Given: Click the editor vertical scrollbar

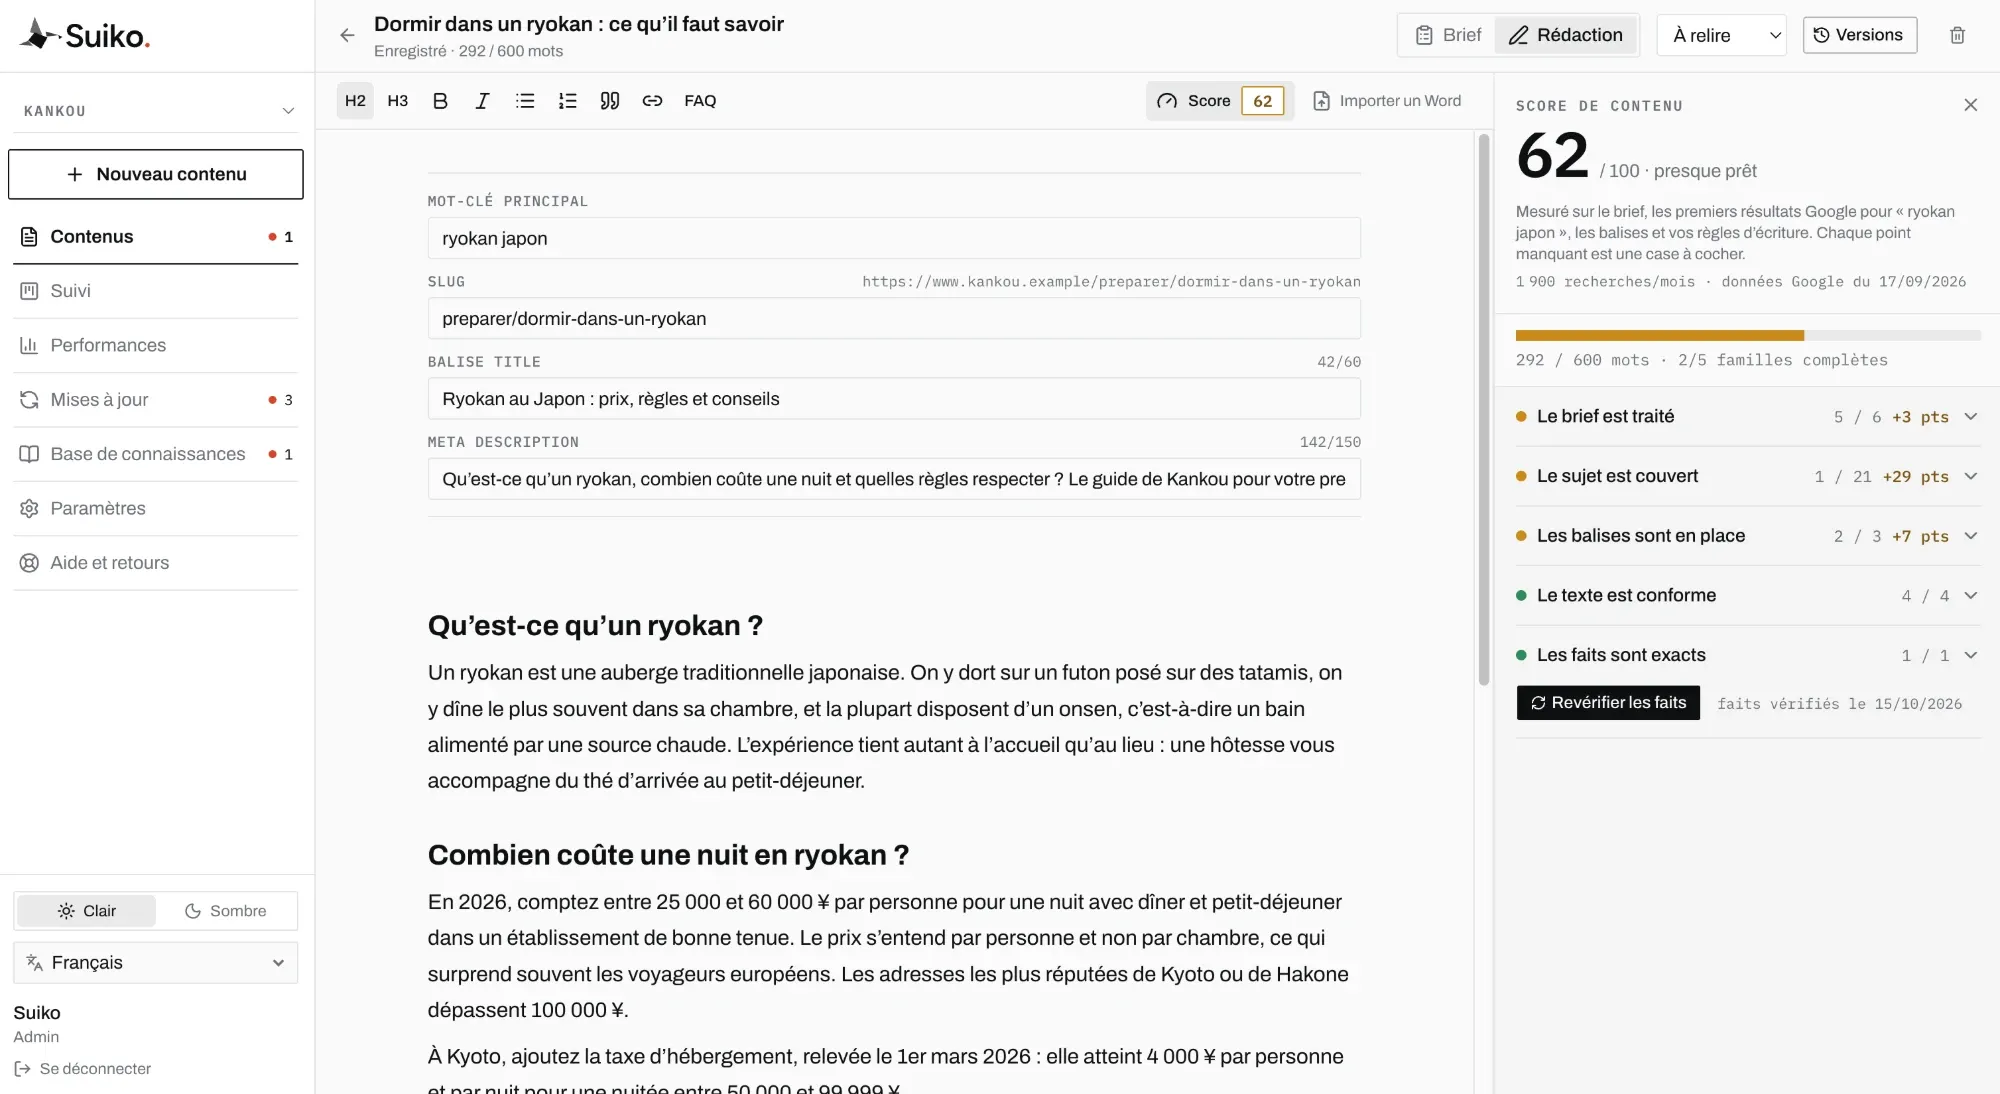Looking at the screenshot, I should [1484, 410].
